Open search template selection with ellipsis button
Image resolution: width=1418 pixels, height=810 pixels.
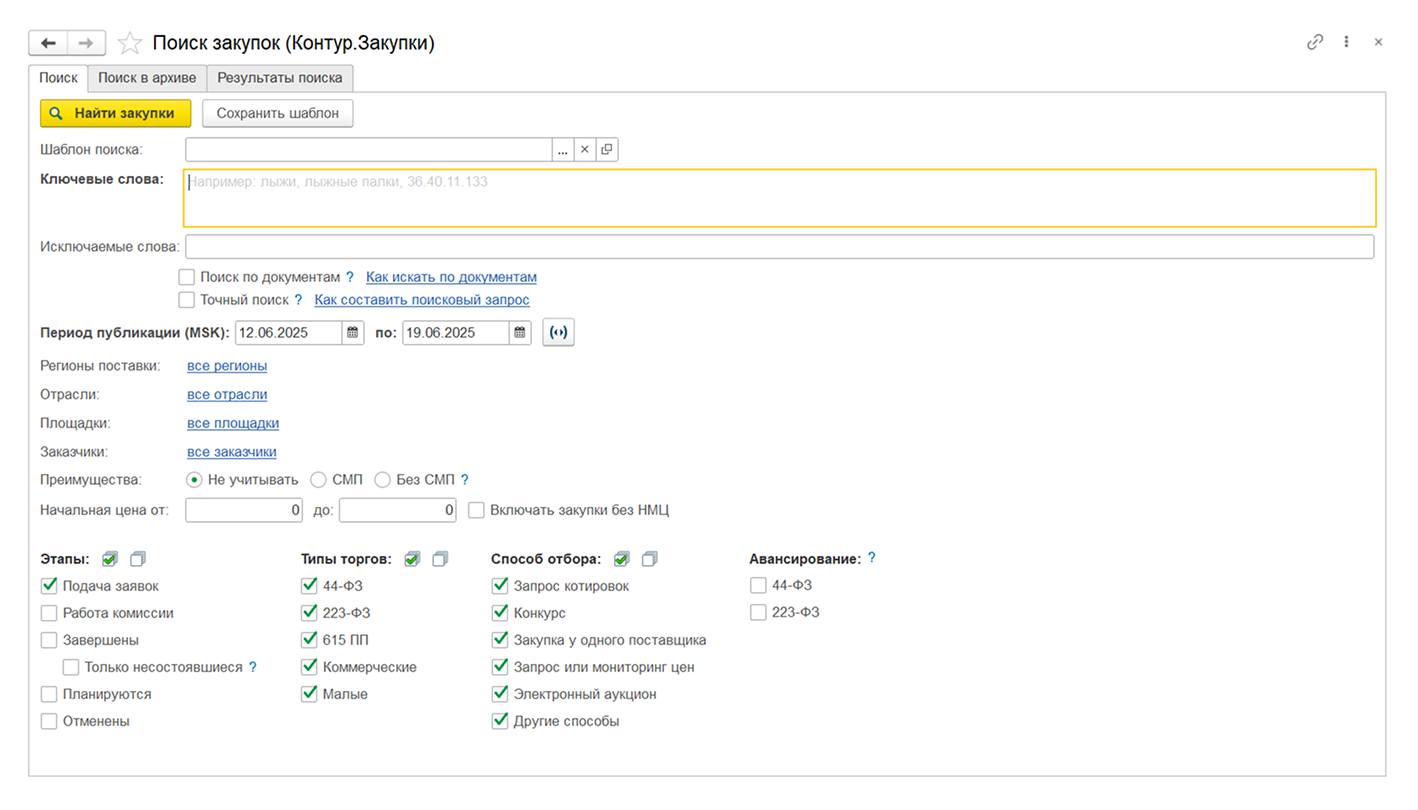point(563,149)
